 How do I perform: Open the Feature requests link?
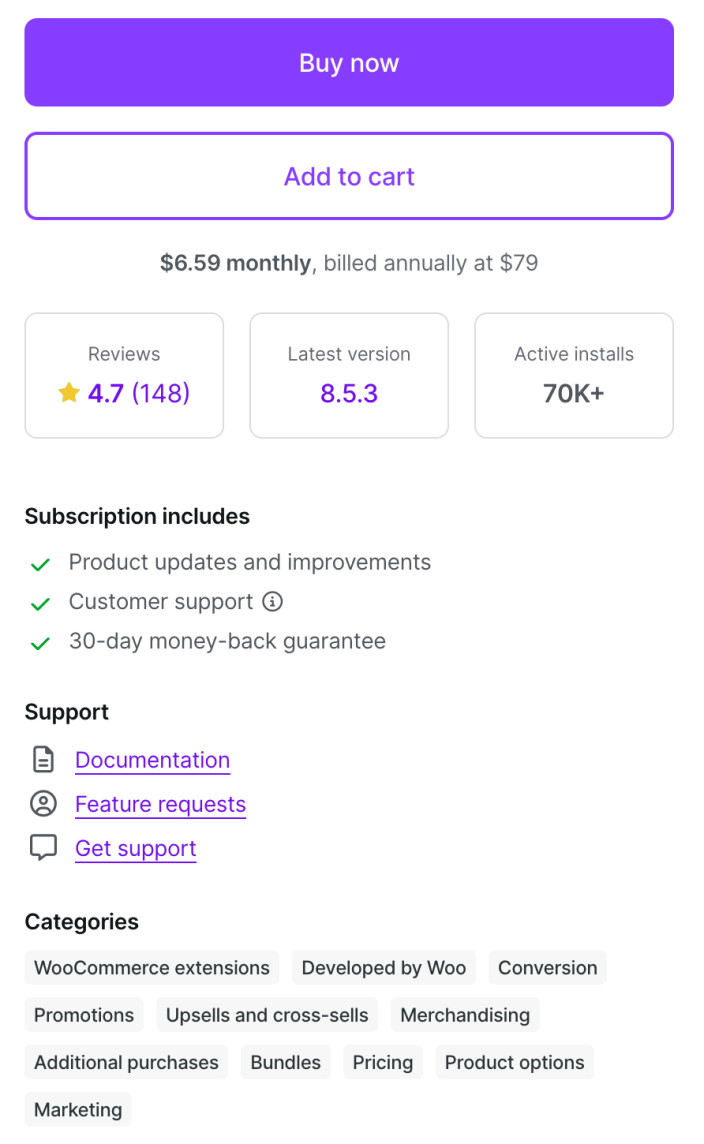point(160,804)
